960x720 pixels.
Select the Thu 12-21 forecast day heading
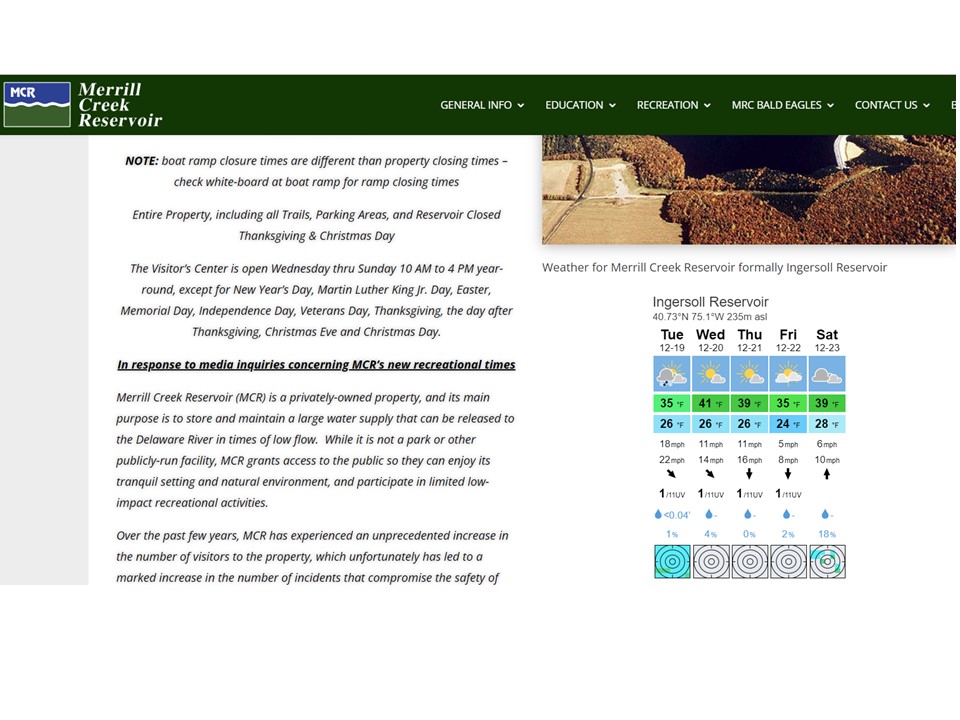(749, 340)
